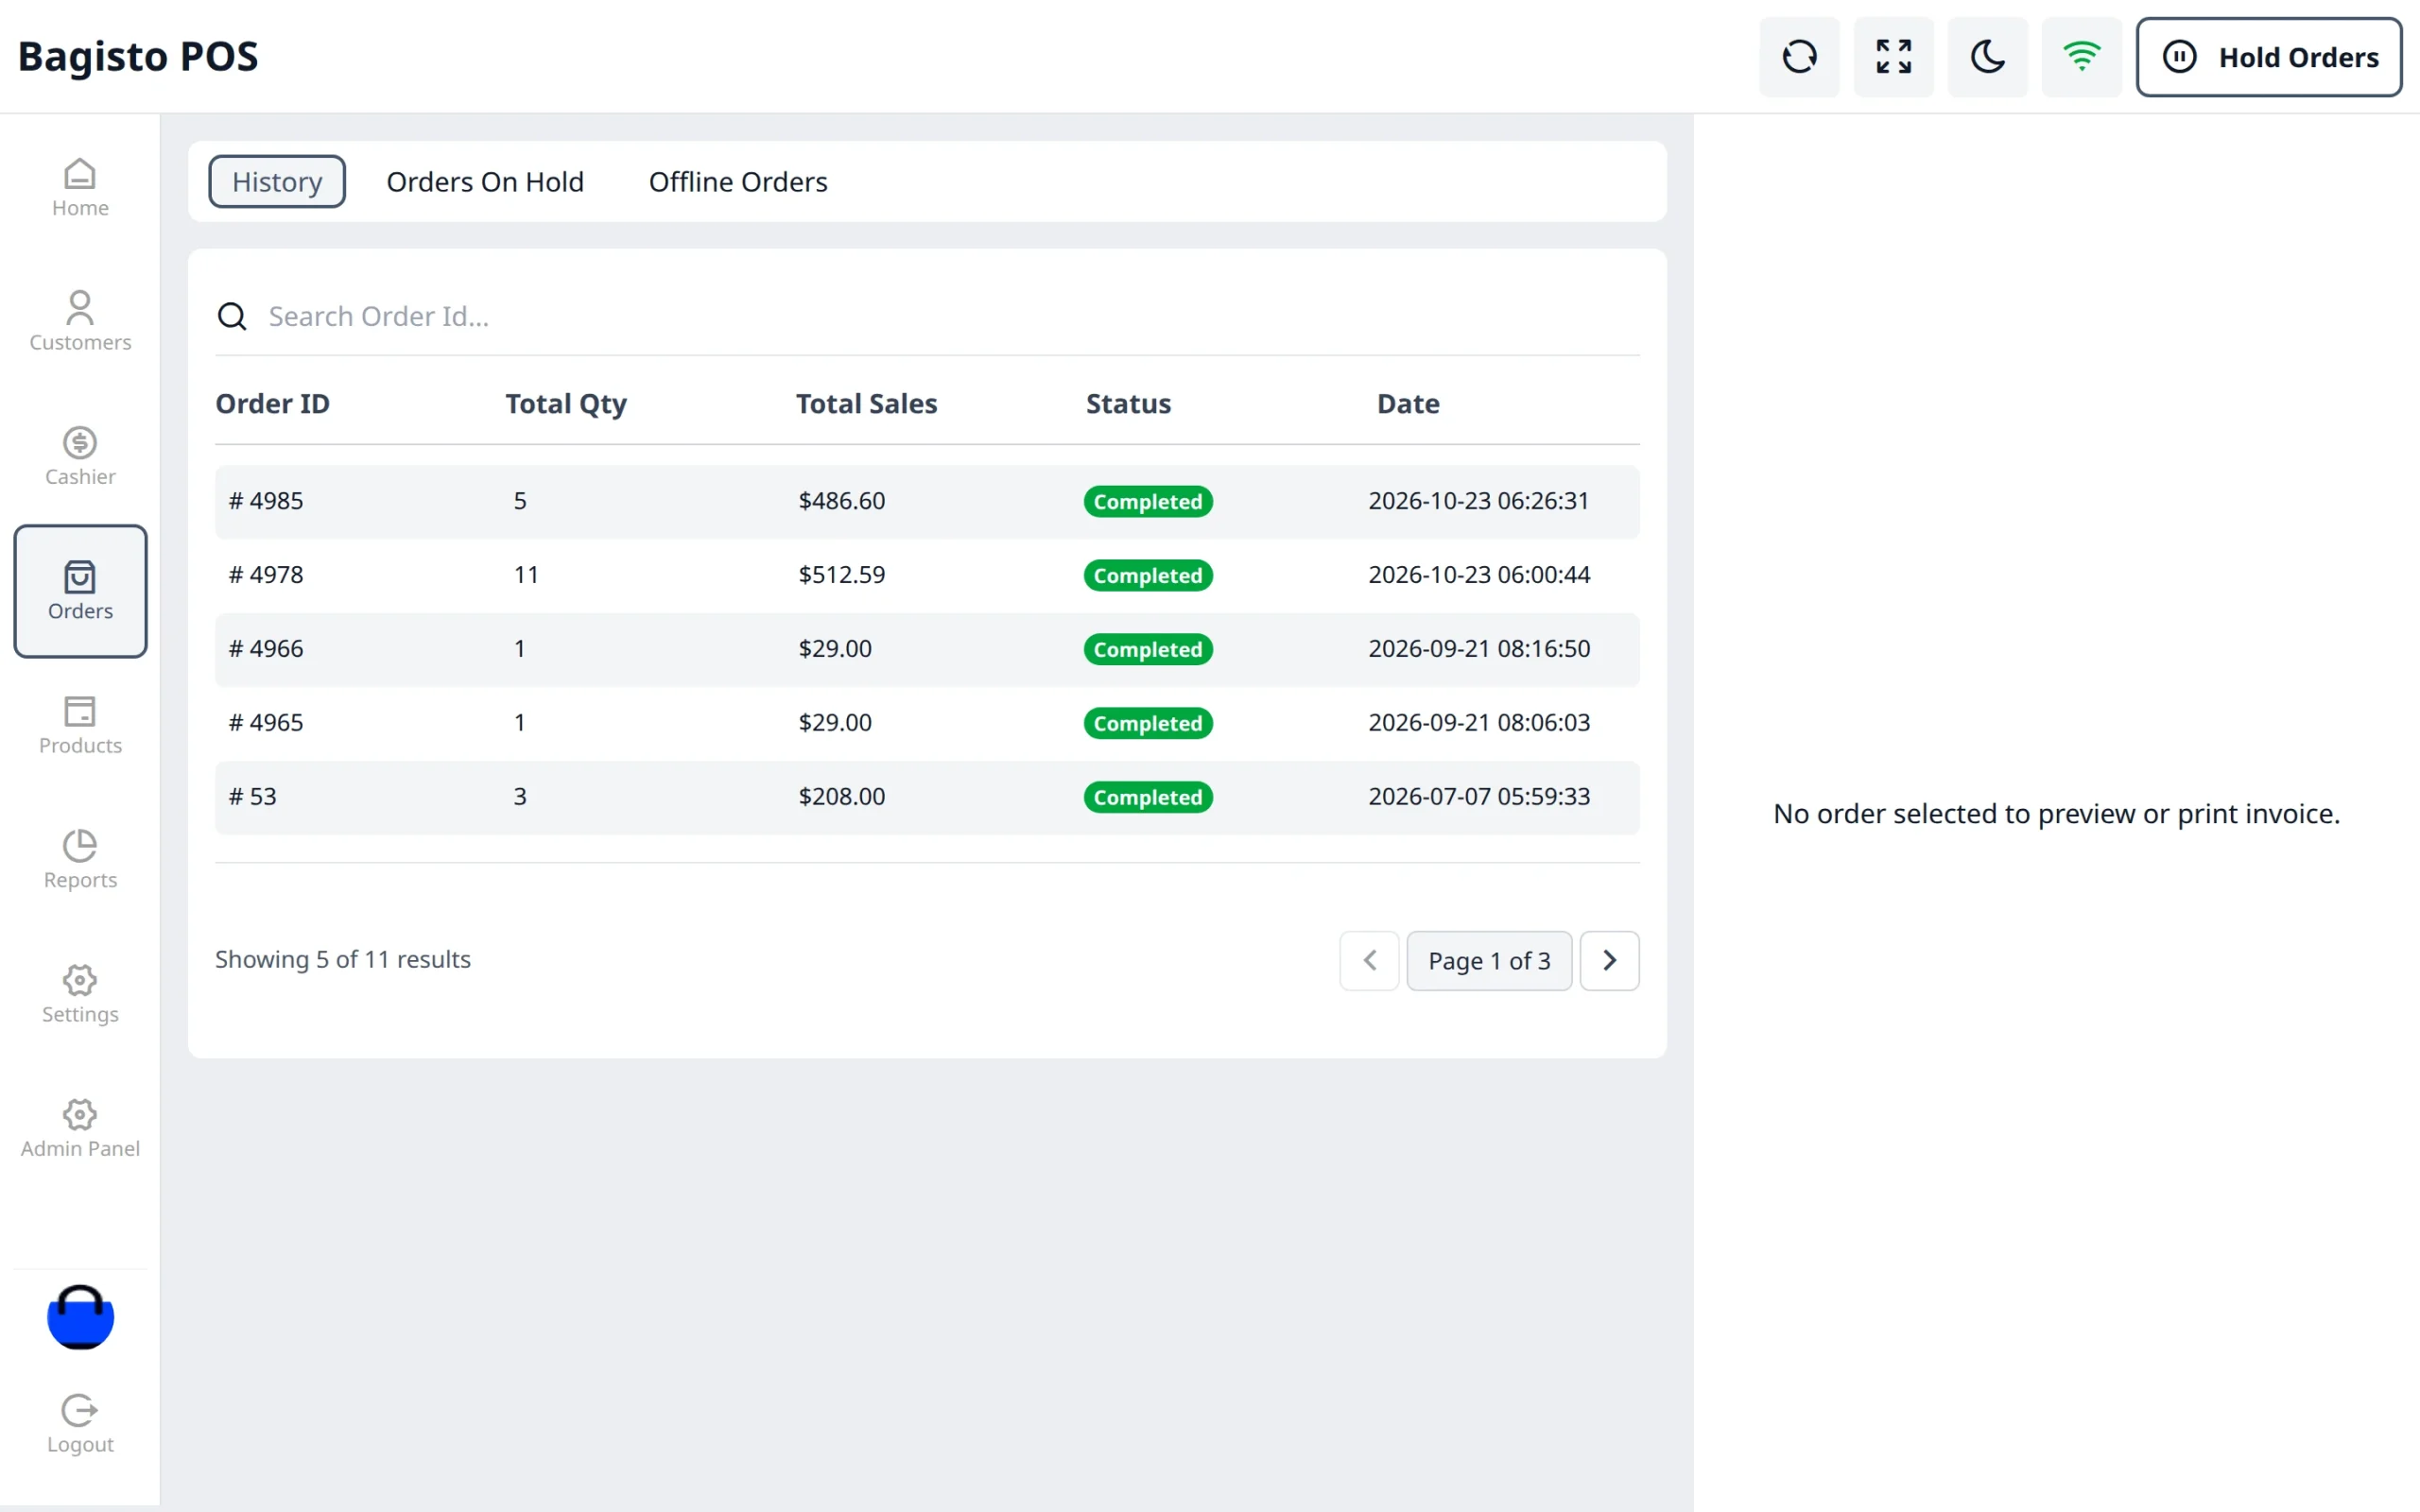Switch to Offline Orders tab

point(738,182)
